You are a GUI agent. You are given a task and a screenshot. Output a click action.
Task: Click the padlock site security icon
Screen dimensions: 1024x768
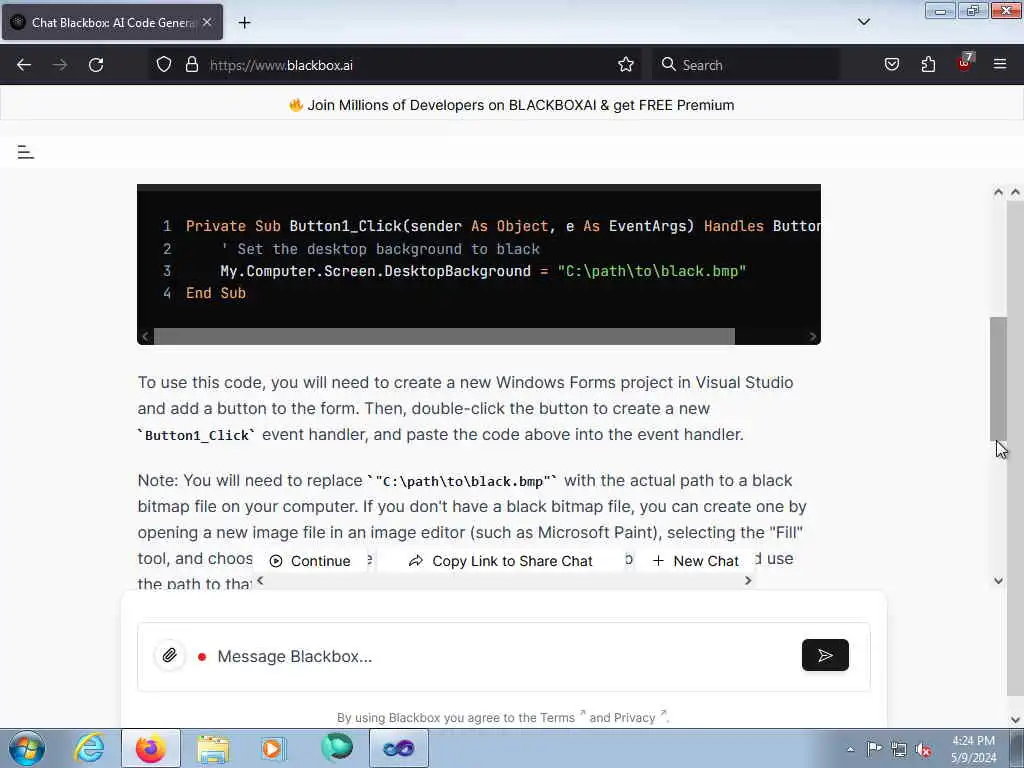coord(191,65)
